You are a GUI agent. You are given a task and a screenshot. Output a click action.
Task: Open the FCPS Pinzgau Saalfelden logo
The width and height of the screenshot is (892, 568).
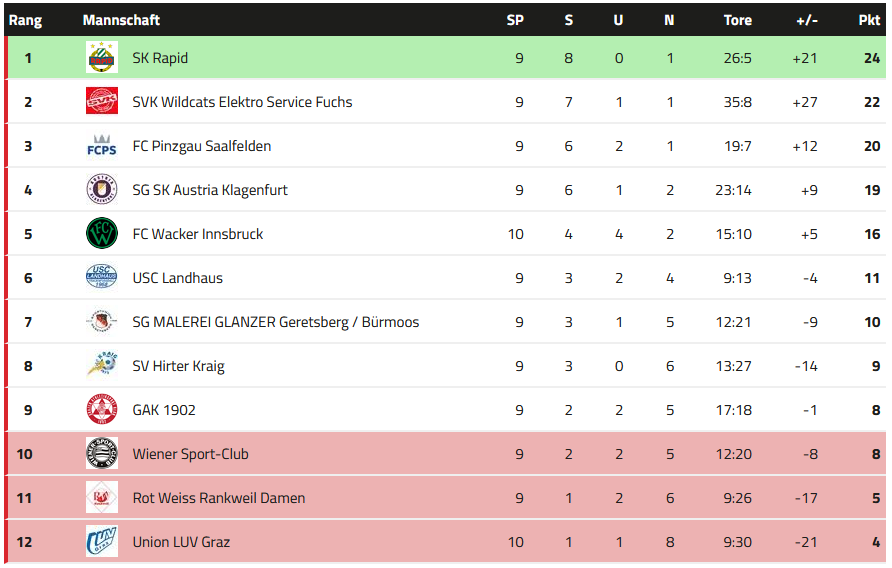click(102, 146)
